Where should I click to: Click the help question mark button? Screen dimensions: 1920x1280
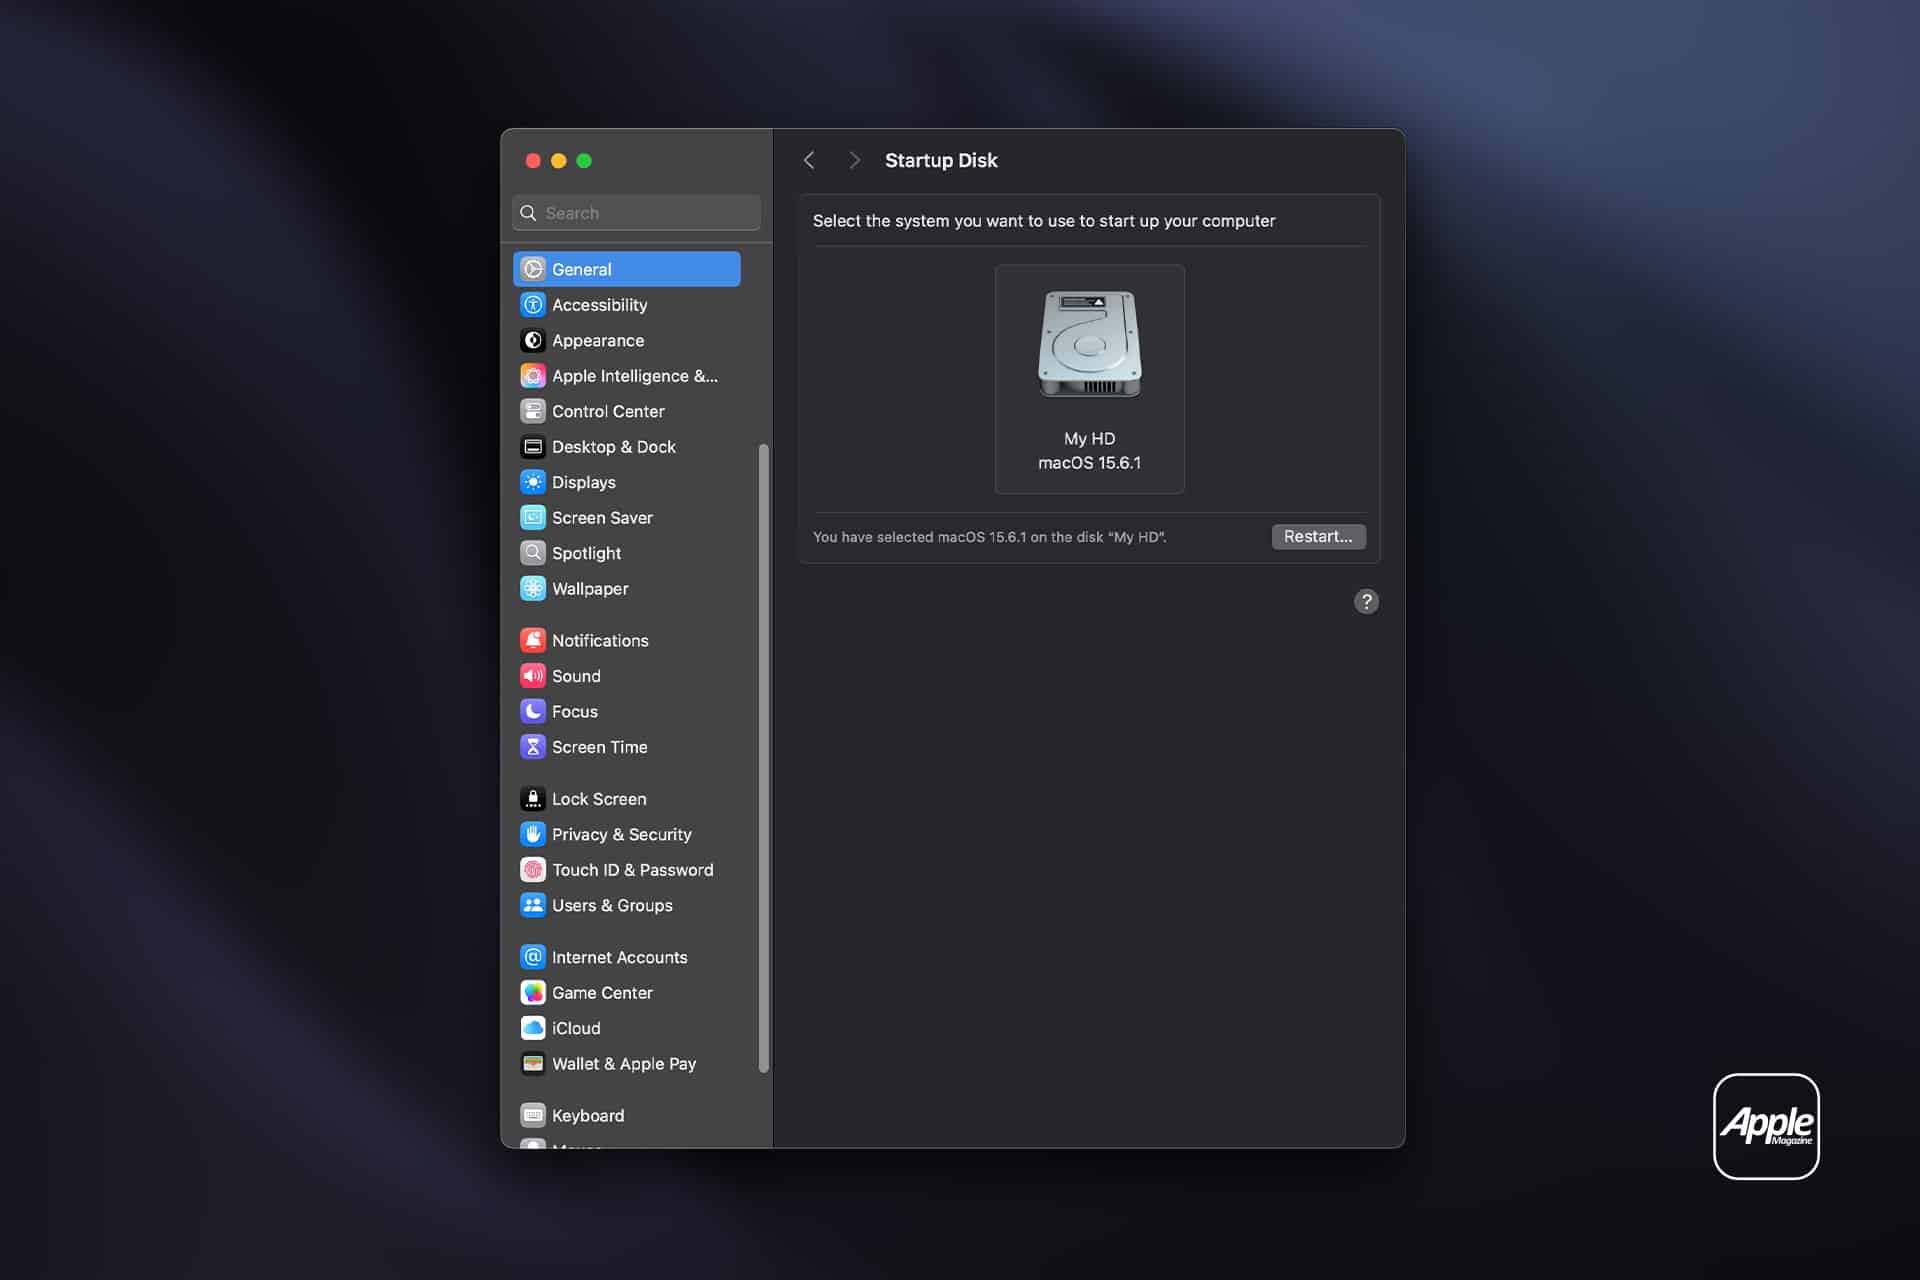coord(1366,601)
